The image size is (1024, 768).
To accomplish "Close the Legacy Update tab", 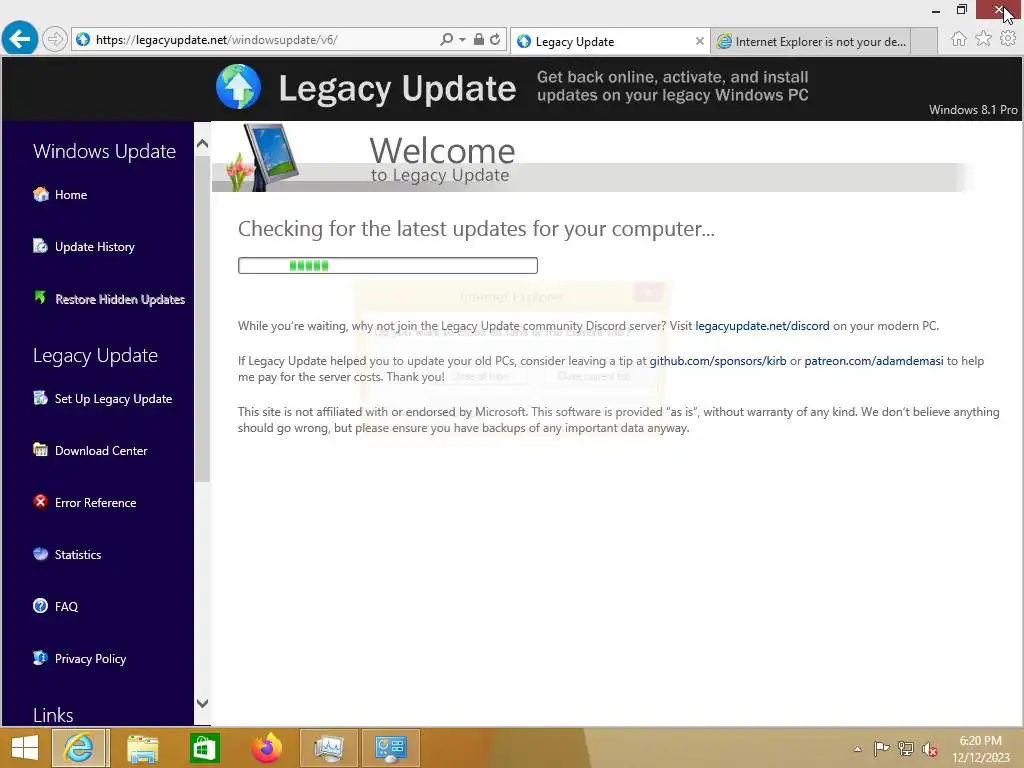I will [699, 41].
